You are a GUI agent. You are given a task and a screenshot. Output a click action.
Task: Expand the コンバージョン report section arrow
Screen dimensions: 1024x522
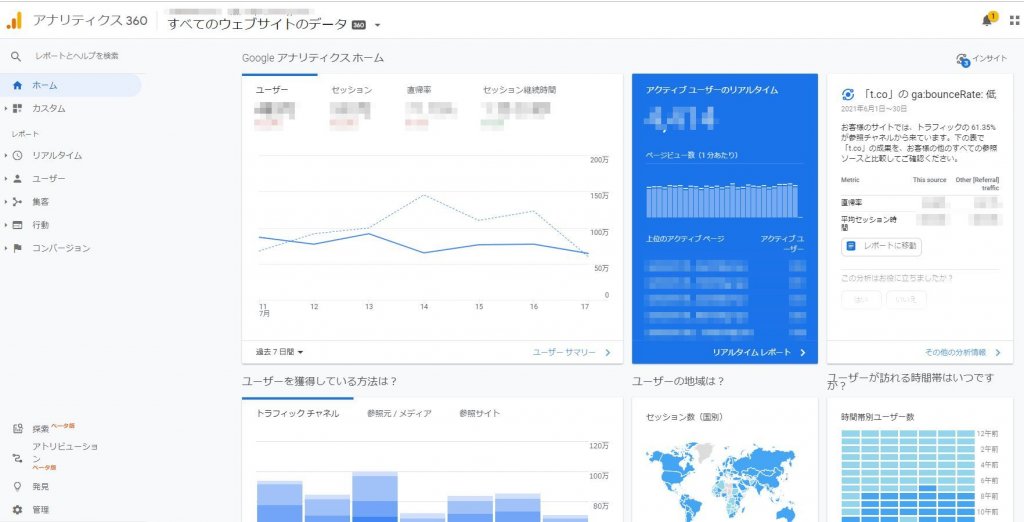pos(6,248)
